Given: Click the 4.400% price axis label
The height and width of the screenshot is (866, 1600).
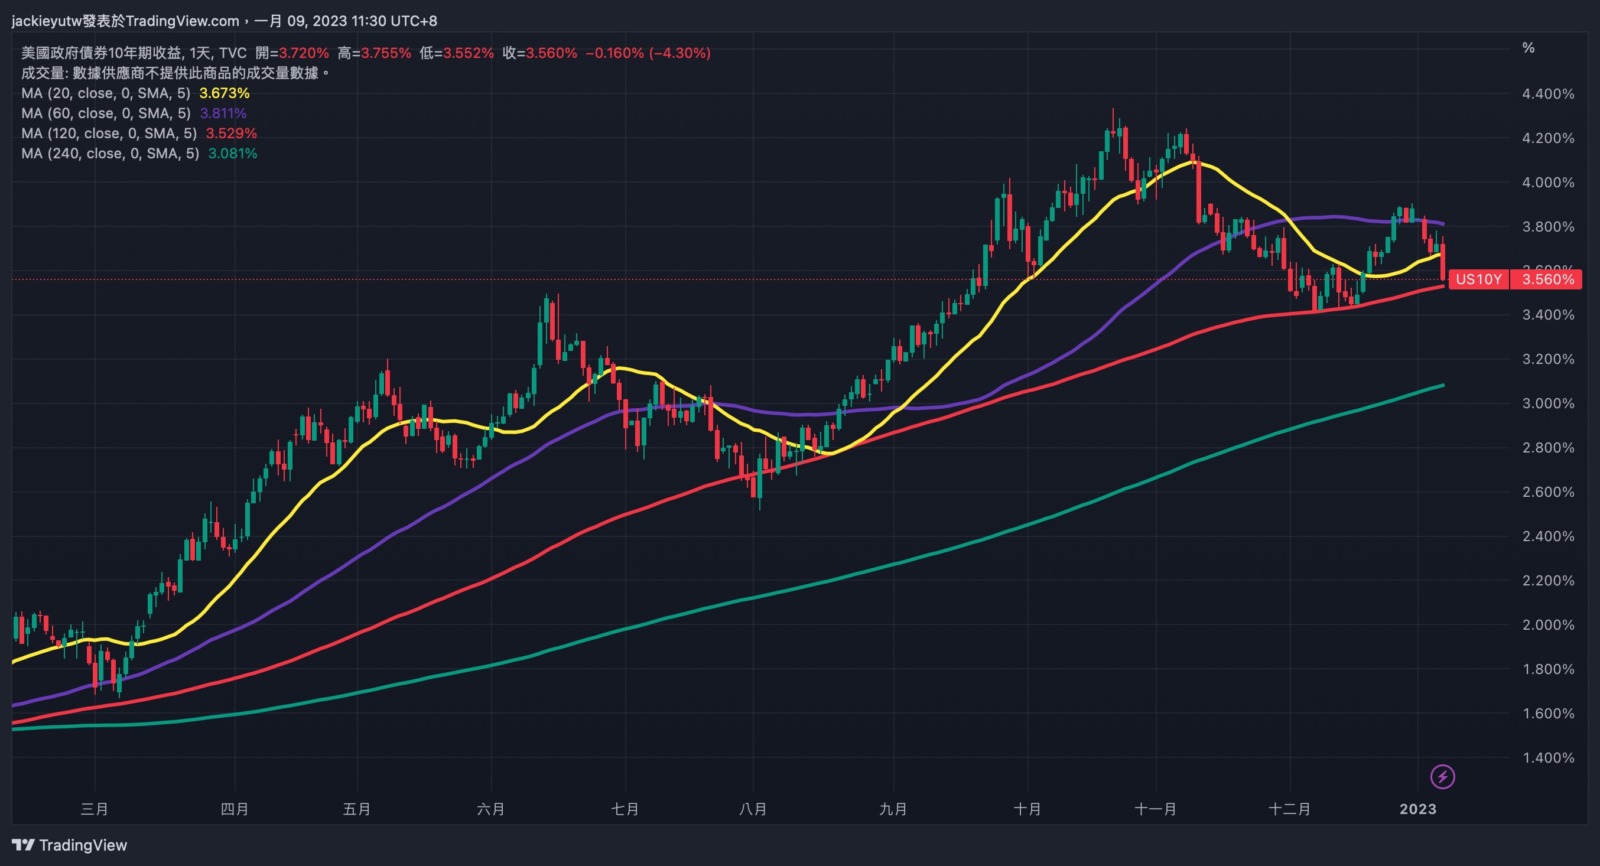Looking at the screenshot, I should (x=1547, y=94).
